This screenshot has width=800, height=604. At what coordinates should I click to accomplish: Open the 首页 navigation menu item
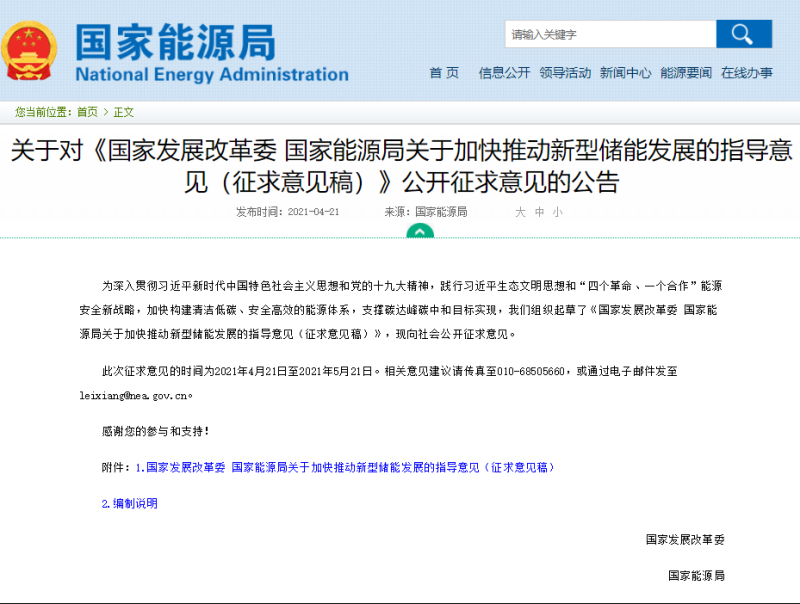click(x=444, y=73)
